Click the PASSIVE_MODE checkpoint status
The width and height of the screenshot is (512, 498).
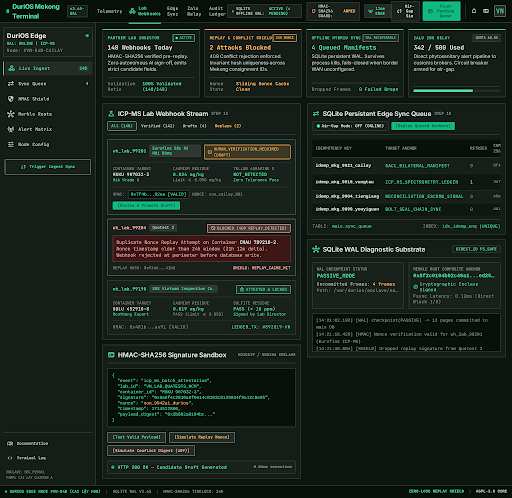336,276
